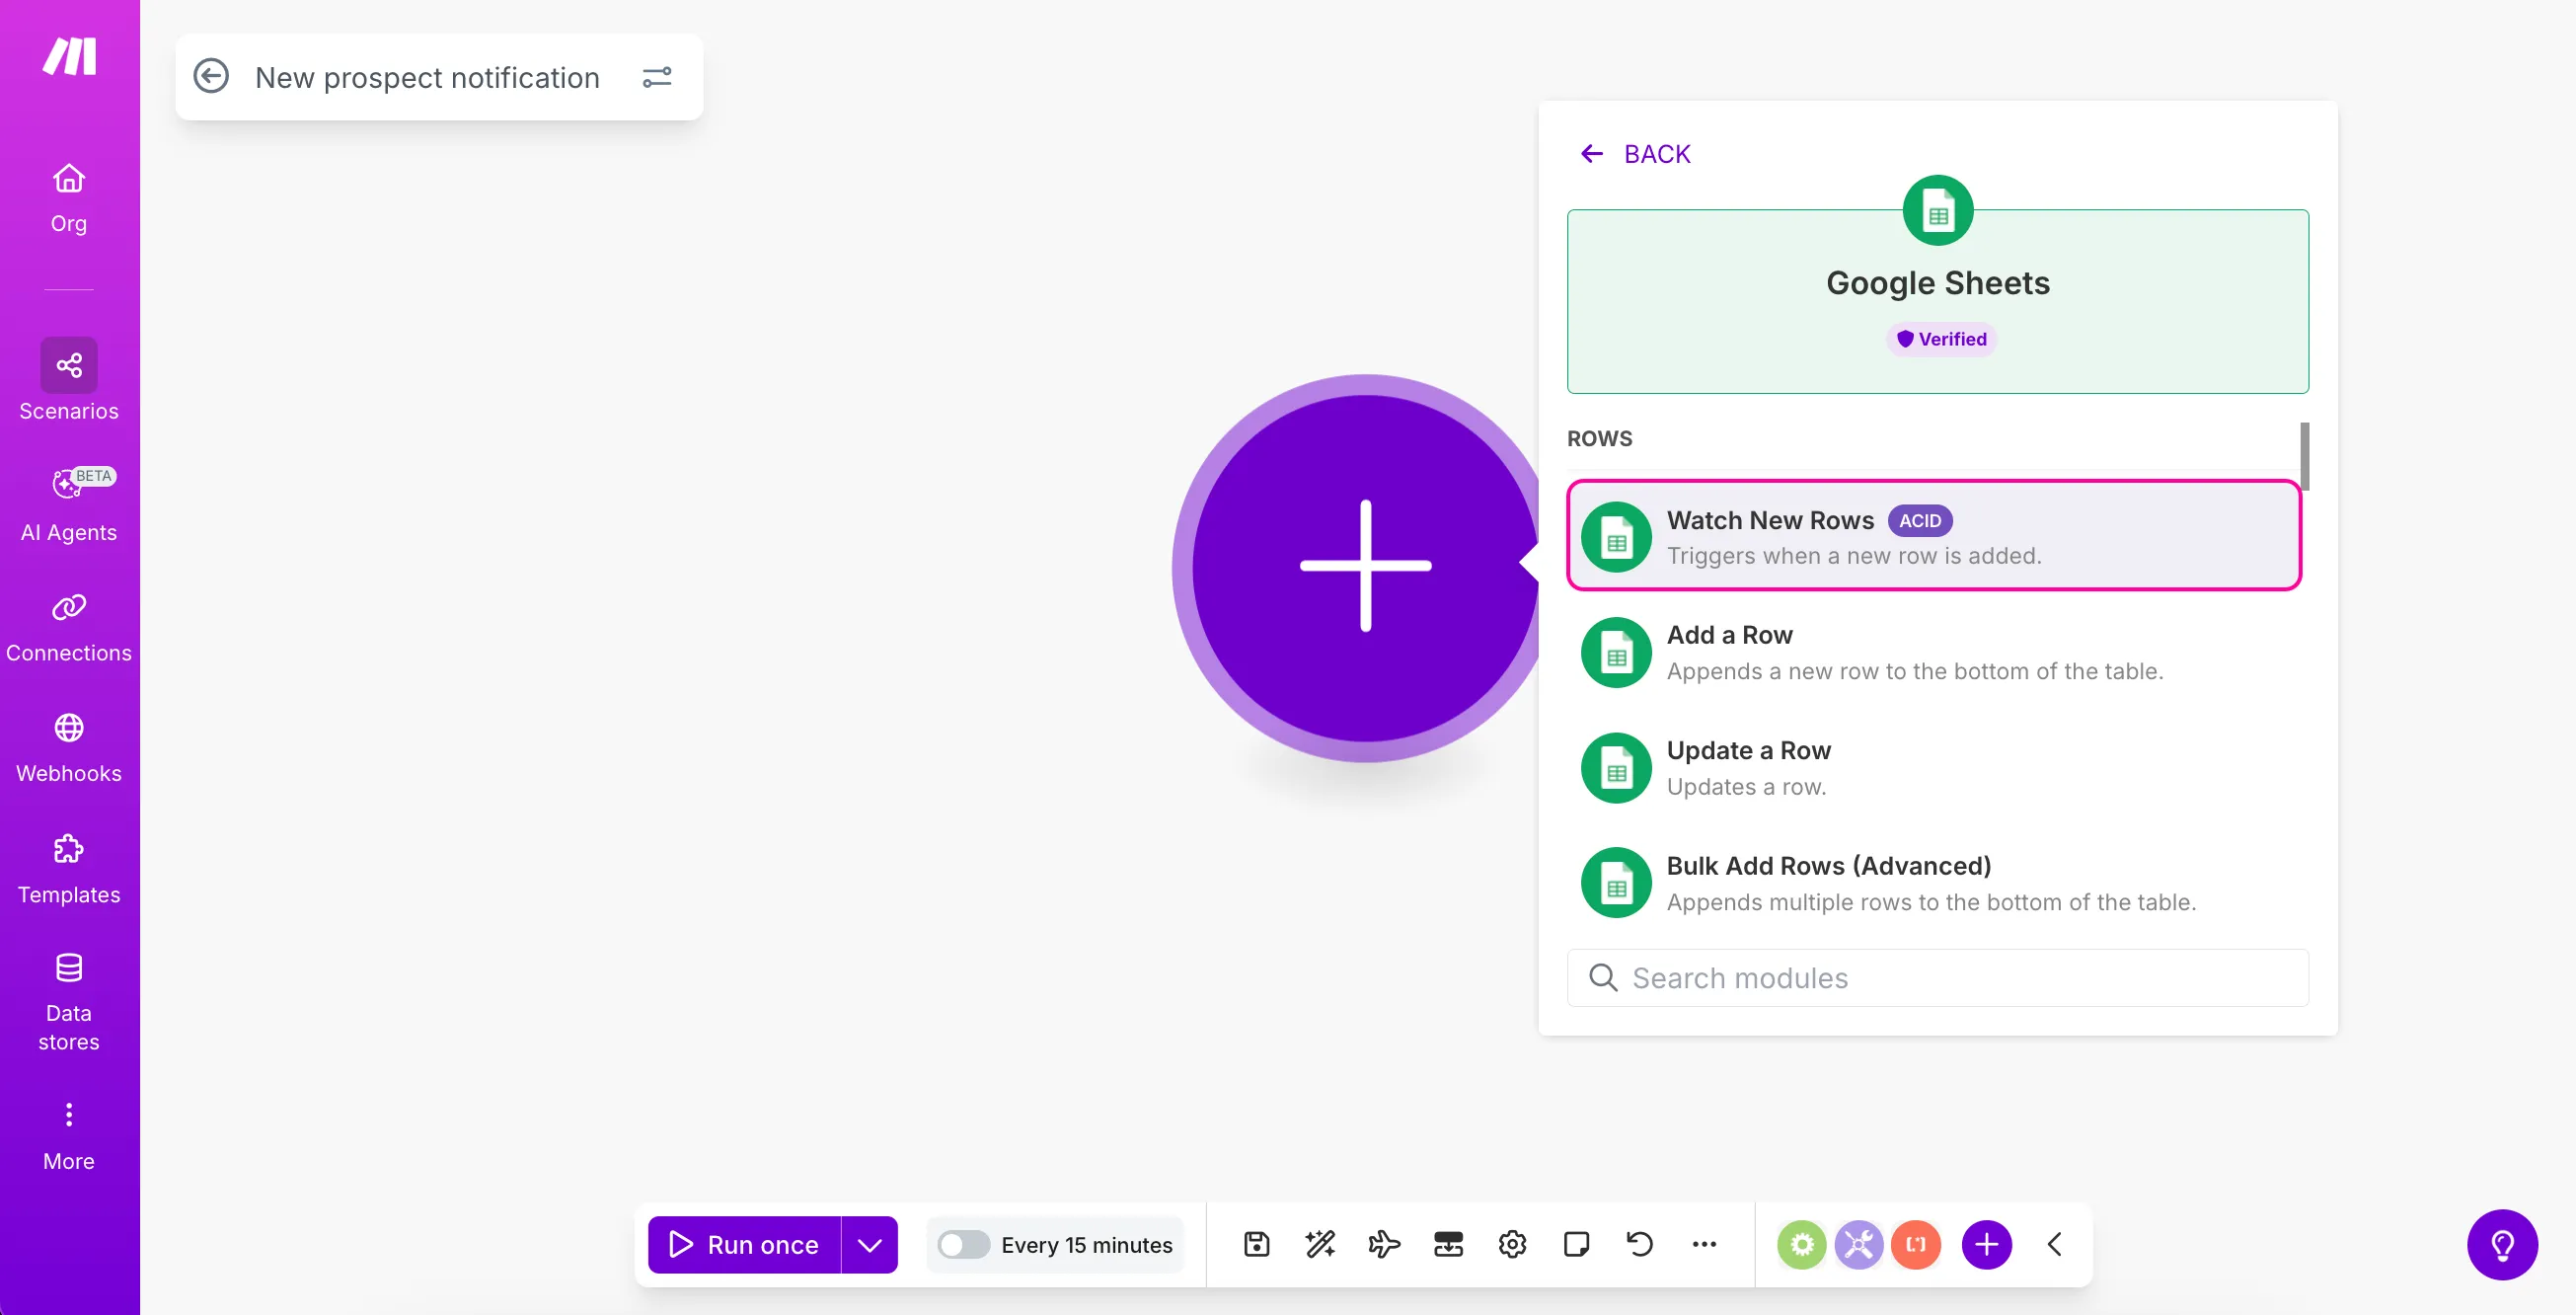Open the notes icon
This screenshot has height=1315, width=2576.
(1576, 1245)
